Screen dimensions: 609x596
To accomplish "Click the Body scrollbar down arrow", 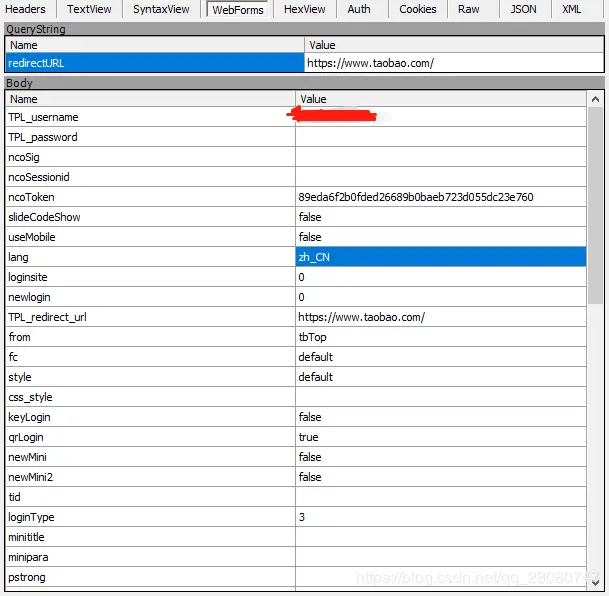I will click(595, 582).
